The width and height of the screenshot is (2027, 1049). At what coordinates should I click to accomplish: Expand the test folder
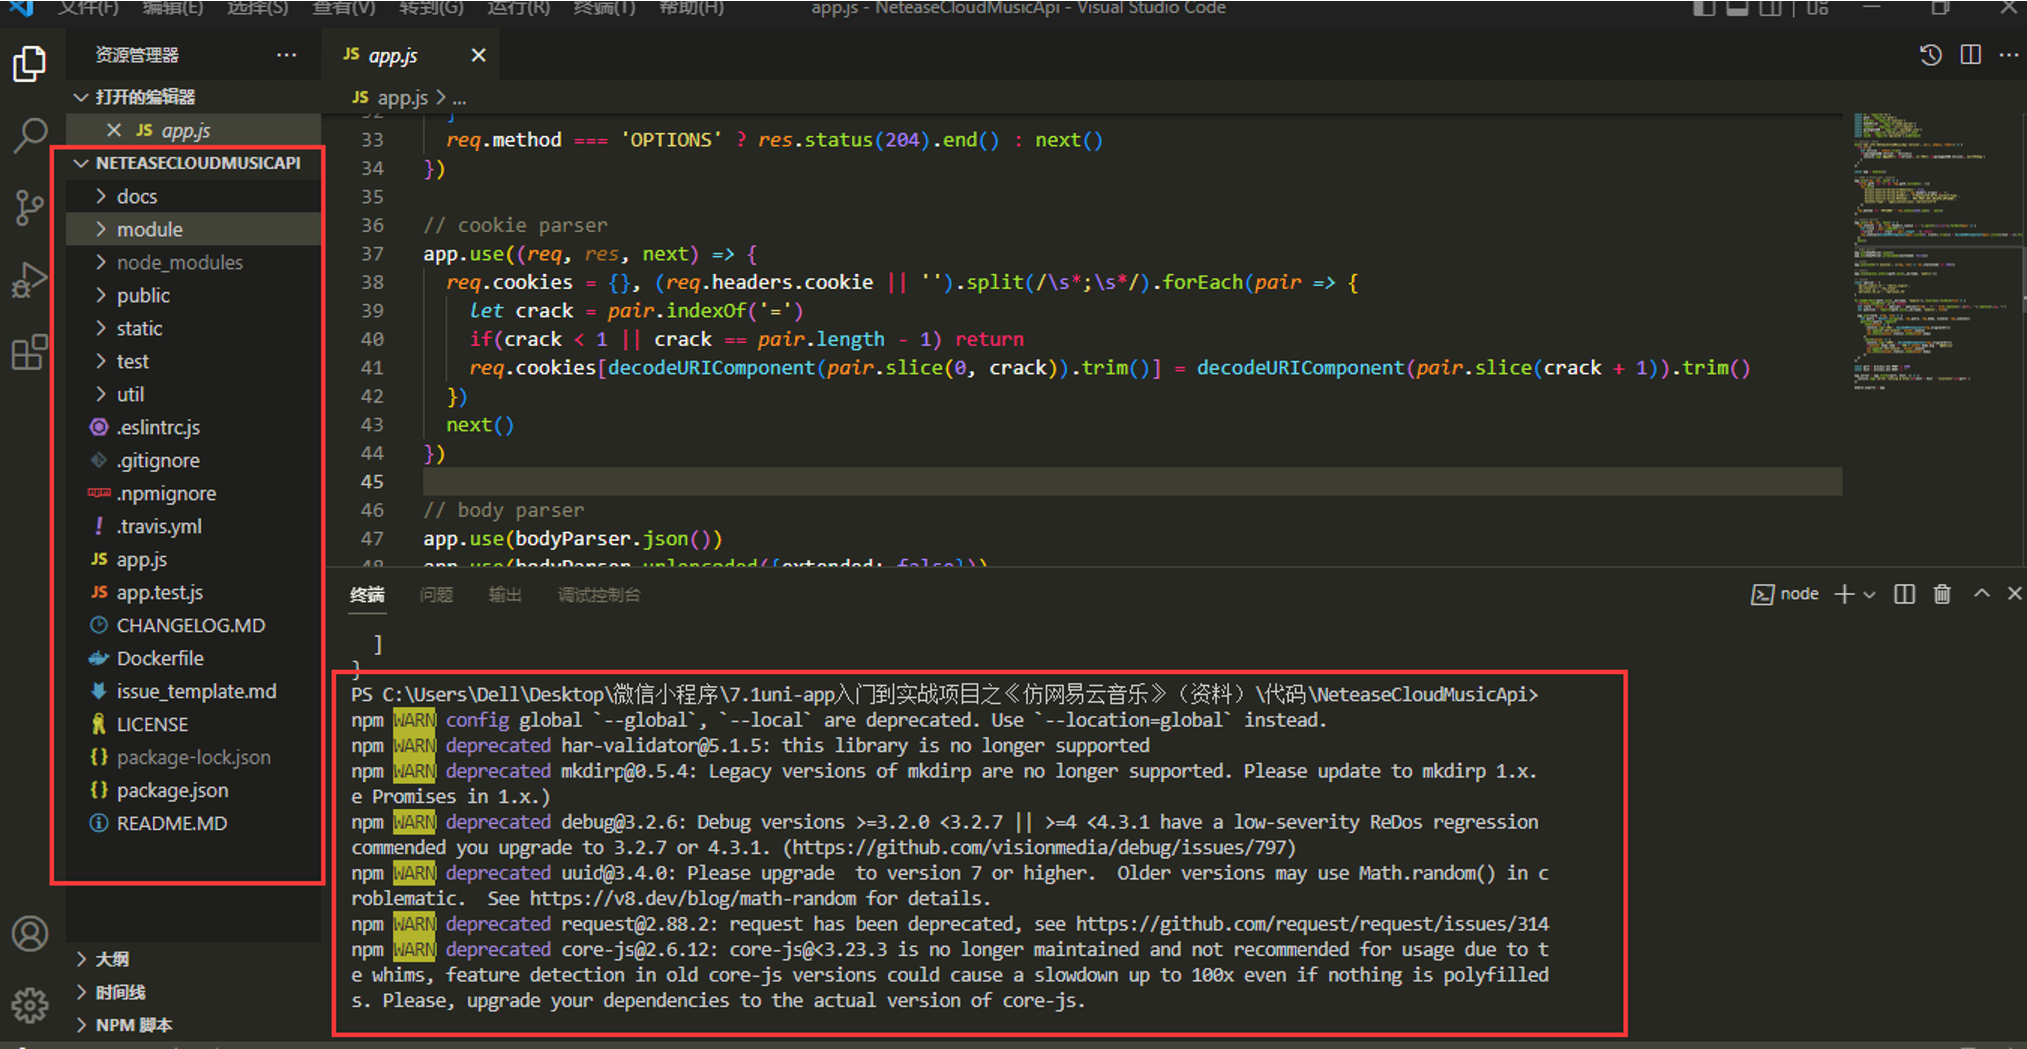point(195,361)
